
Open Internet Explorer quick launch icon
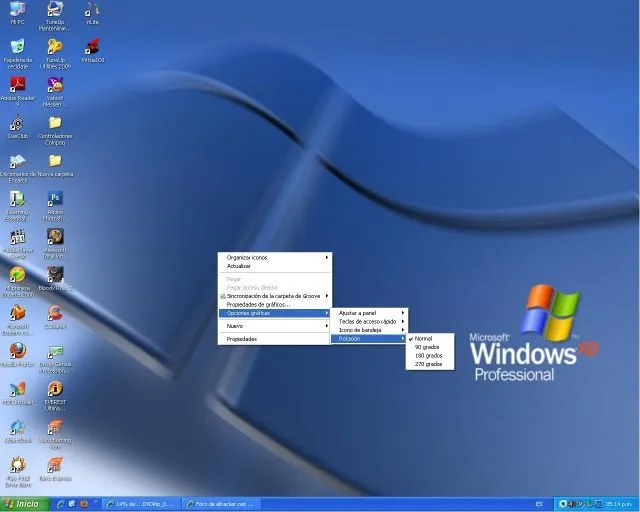click(60, 504)
